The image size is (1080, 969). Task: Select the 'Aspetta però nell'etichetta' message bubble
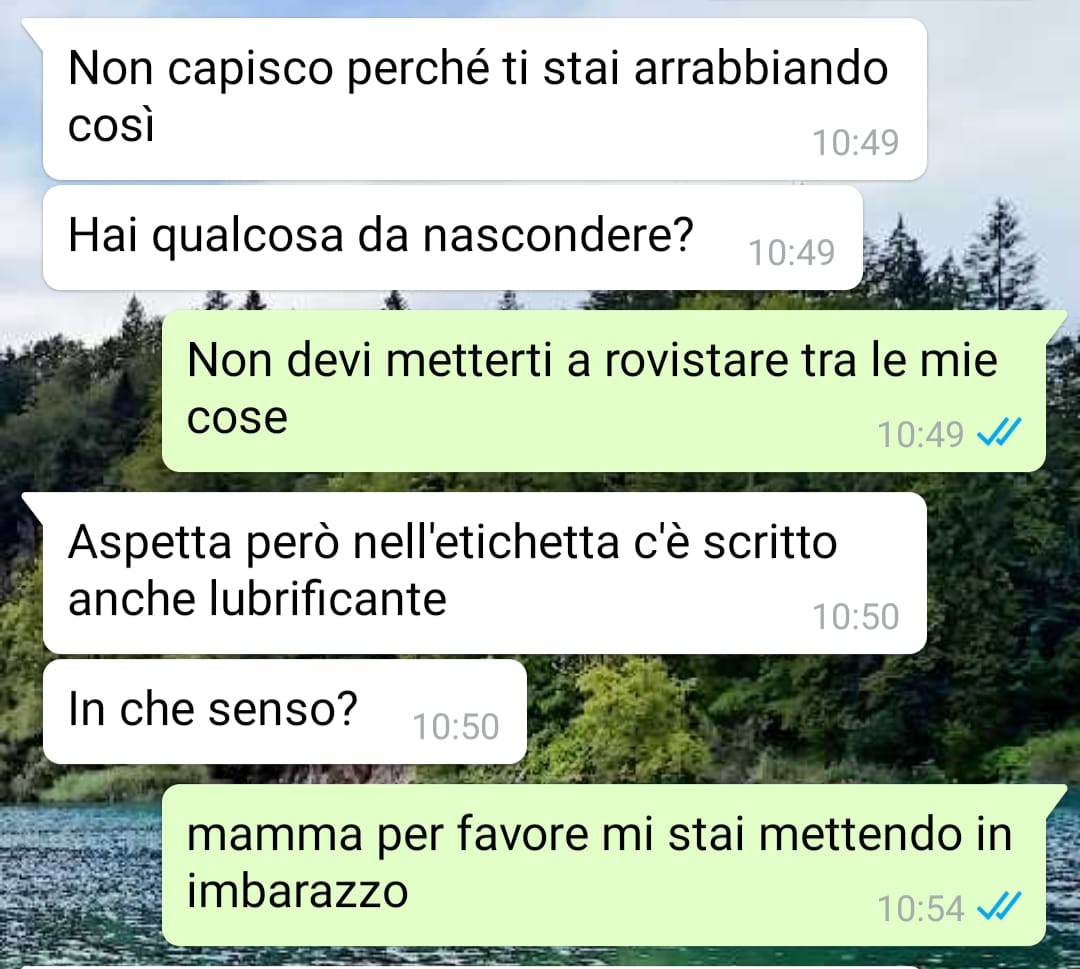tap(484, 572)
